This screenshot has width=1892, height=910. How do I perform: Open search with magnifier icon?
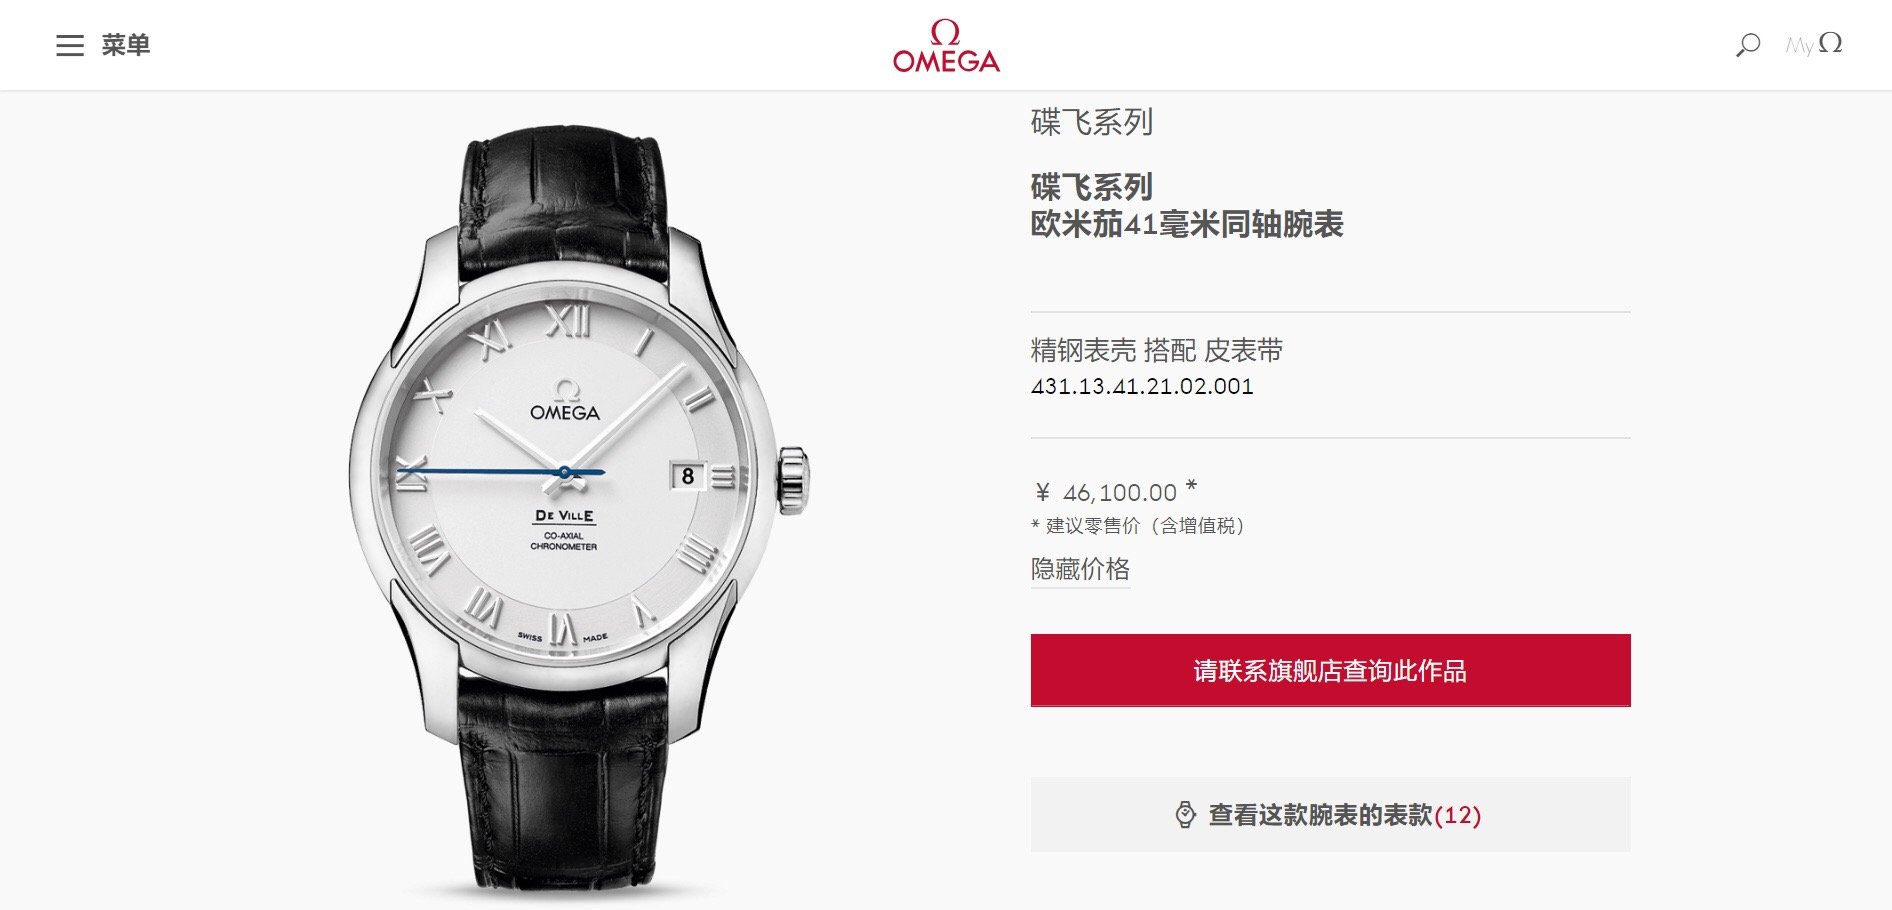(x=1747, y=45)
